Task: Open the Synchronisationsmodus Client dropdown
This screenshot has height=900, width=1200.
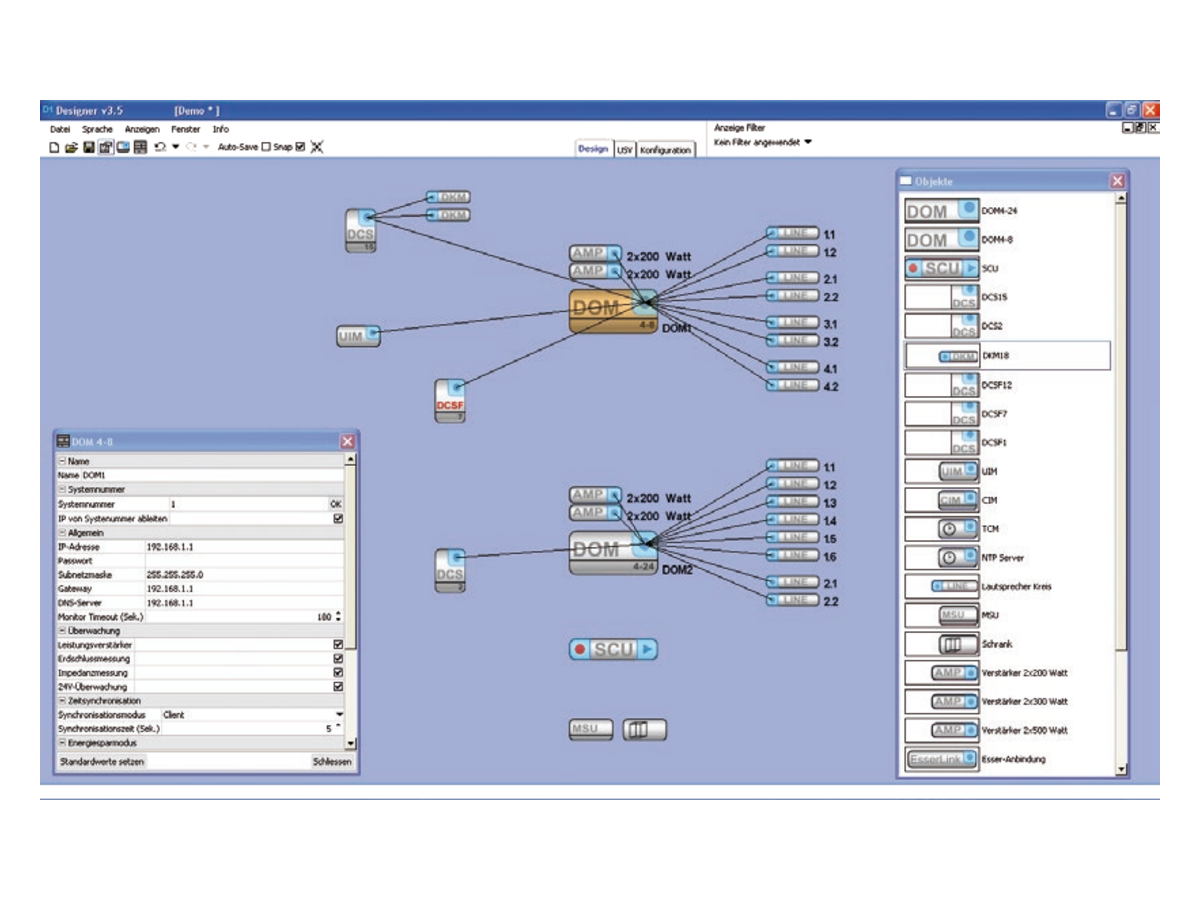Action: [x=339, y=715]
